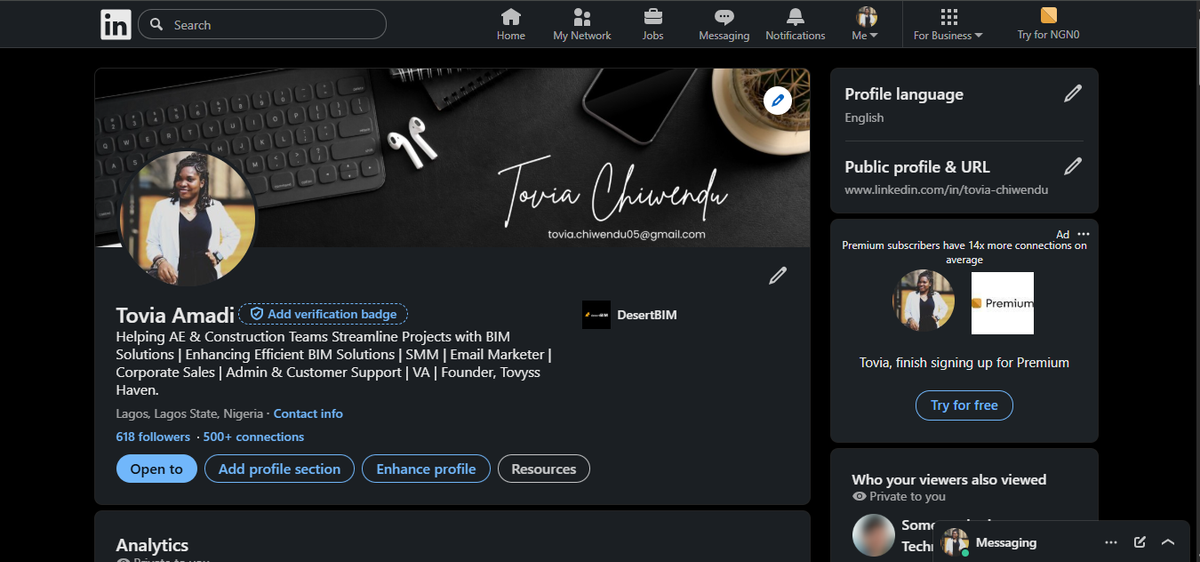This screenshot has height=562, width=1200.
Task: Edit Public profile & URL pencil icon
Action: [1073, 166]
